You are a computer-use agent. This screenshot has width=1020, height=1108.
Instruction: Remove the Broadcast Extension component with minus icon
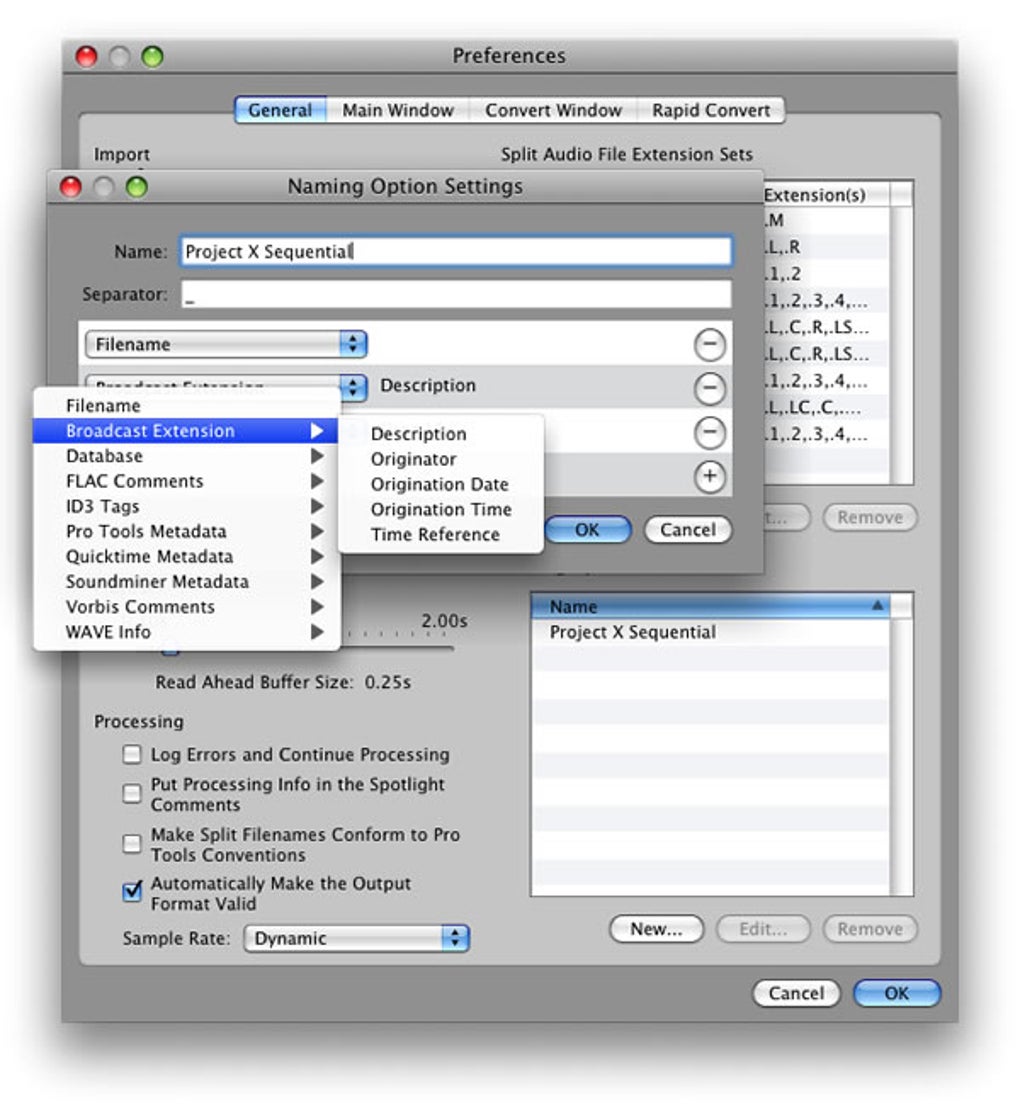(x=709, y=388)
